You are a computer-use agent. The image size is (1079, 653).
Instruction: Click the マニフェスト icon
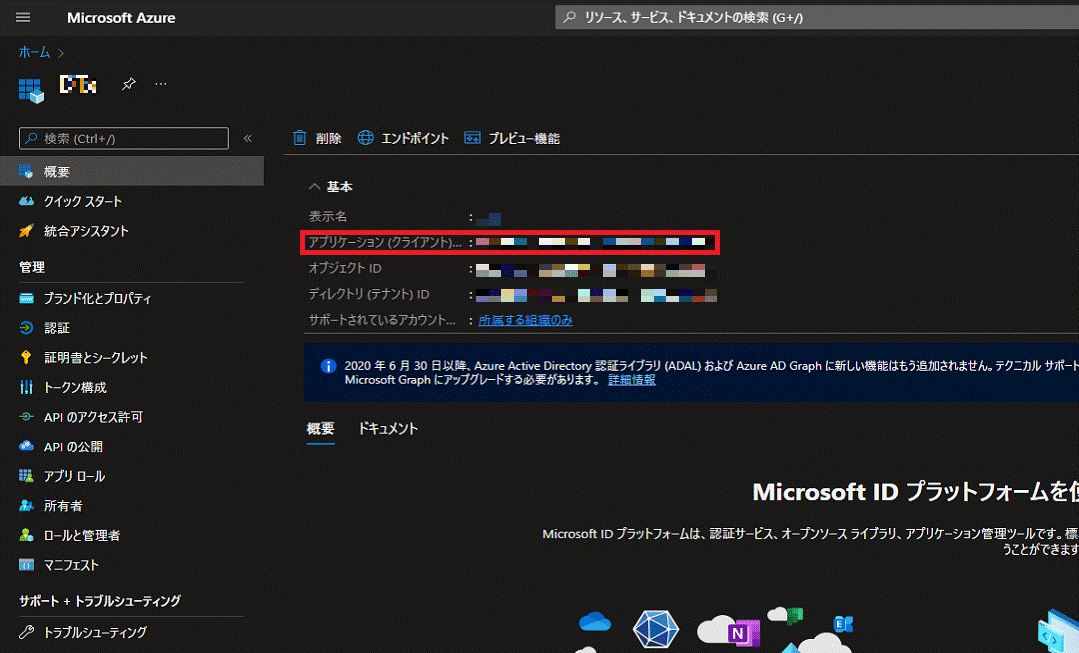point(26,565)
